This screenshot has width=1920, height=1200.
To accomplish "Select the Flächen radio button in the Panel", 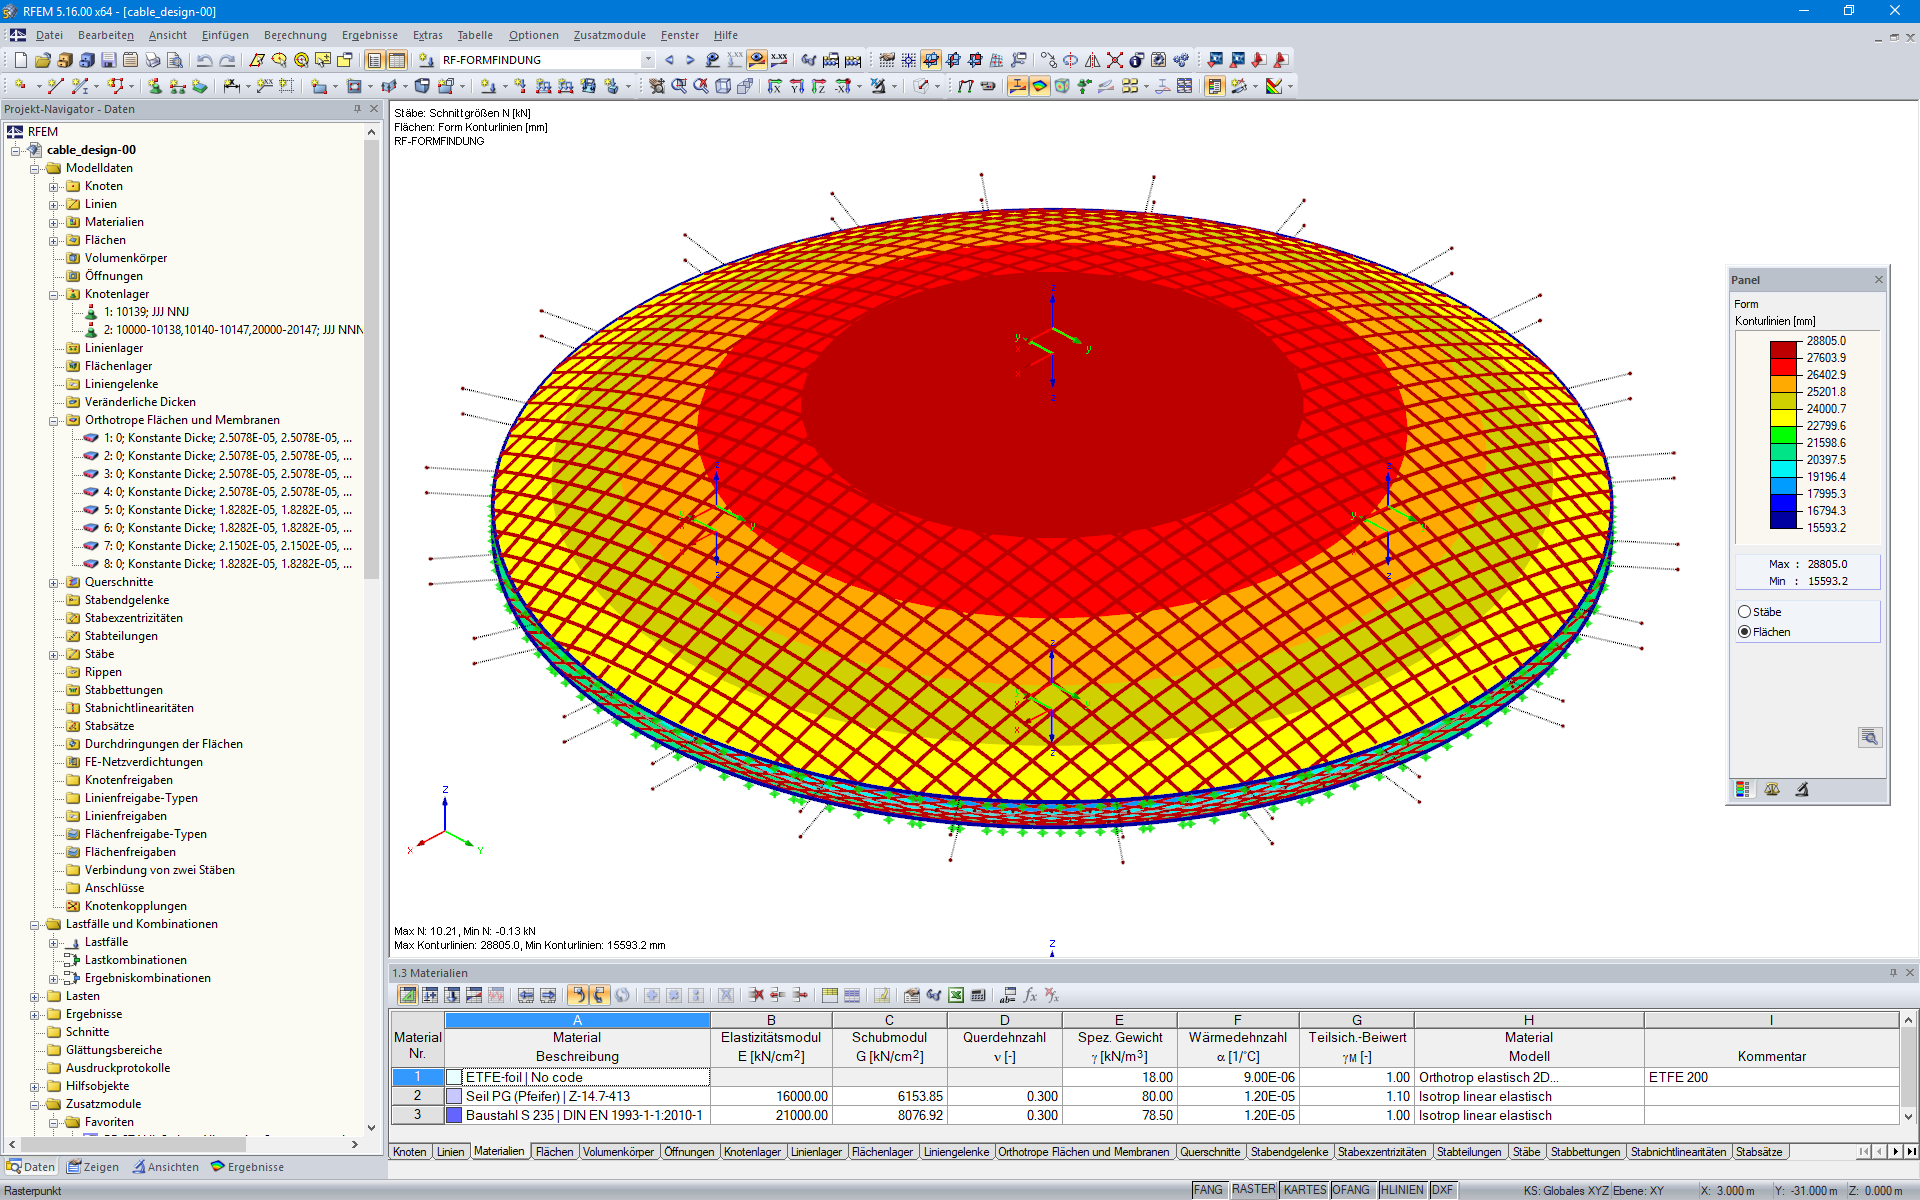I will coord(1746,631).
